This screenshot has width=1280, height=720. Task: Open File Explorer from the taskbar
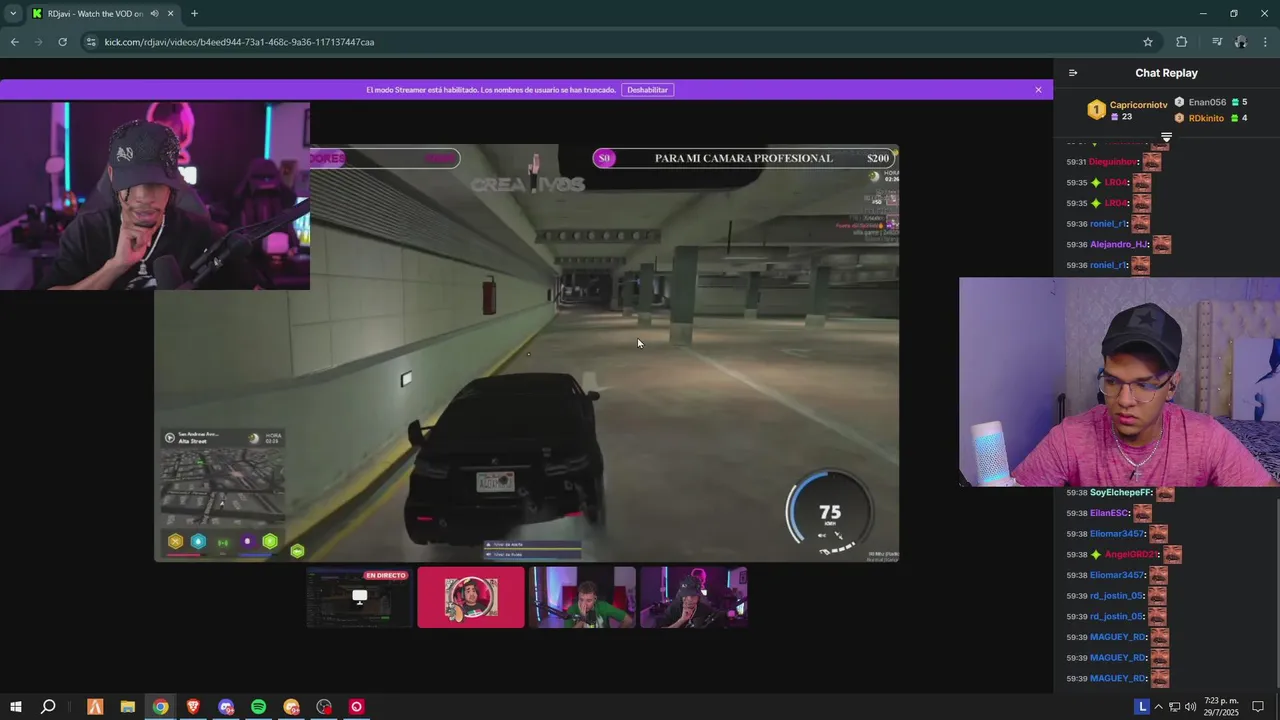pyautogui.click(x=128, y=707)
